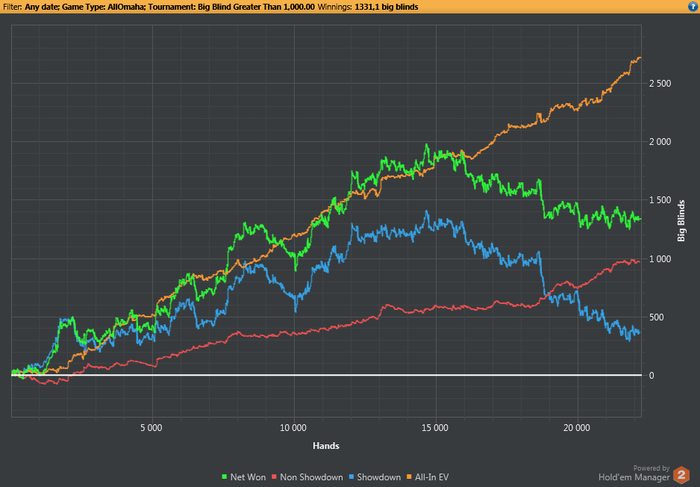This screenshot has width=700, height=487.
Task: Click the Hands x-axis title
Action: (x=326, y=445)
